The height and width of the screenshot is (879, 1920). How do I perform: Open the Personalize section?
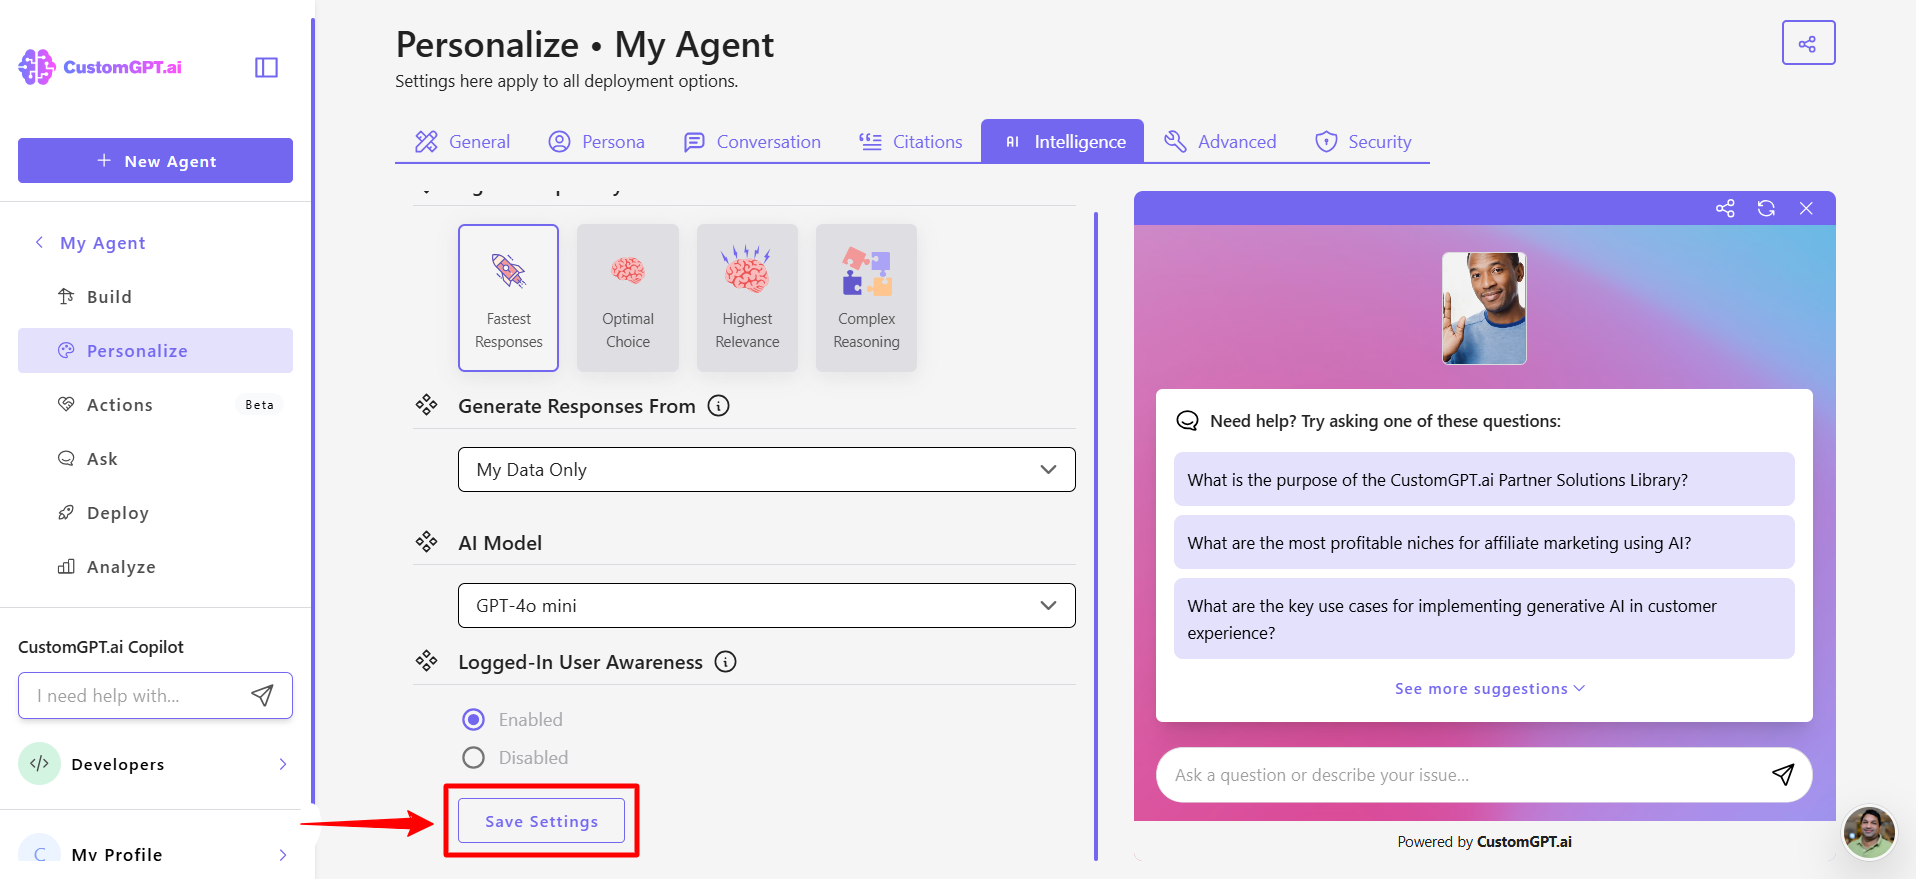[155, 351]
